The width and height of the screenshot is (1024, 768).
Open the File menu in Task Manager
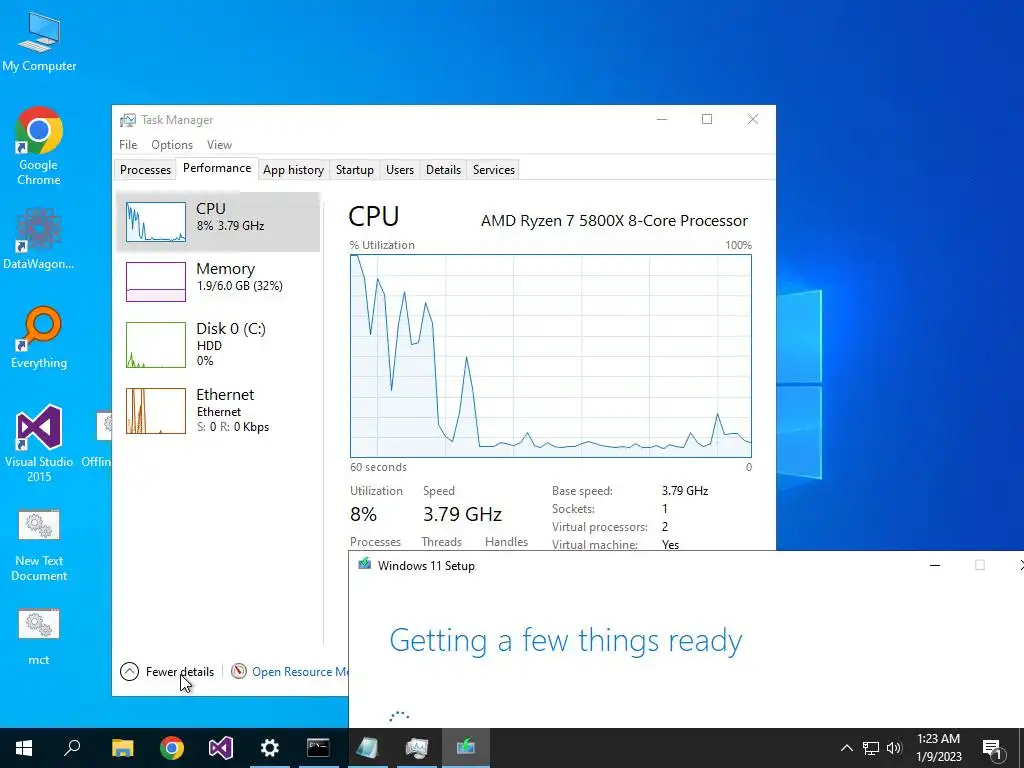tap(128, 145)
